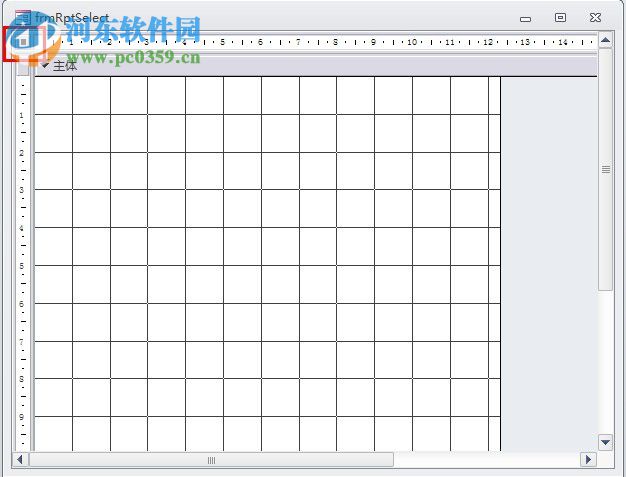Click the detail section selector on vertical ruler
626x477 pixels.
[23, 66]
